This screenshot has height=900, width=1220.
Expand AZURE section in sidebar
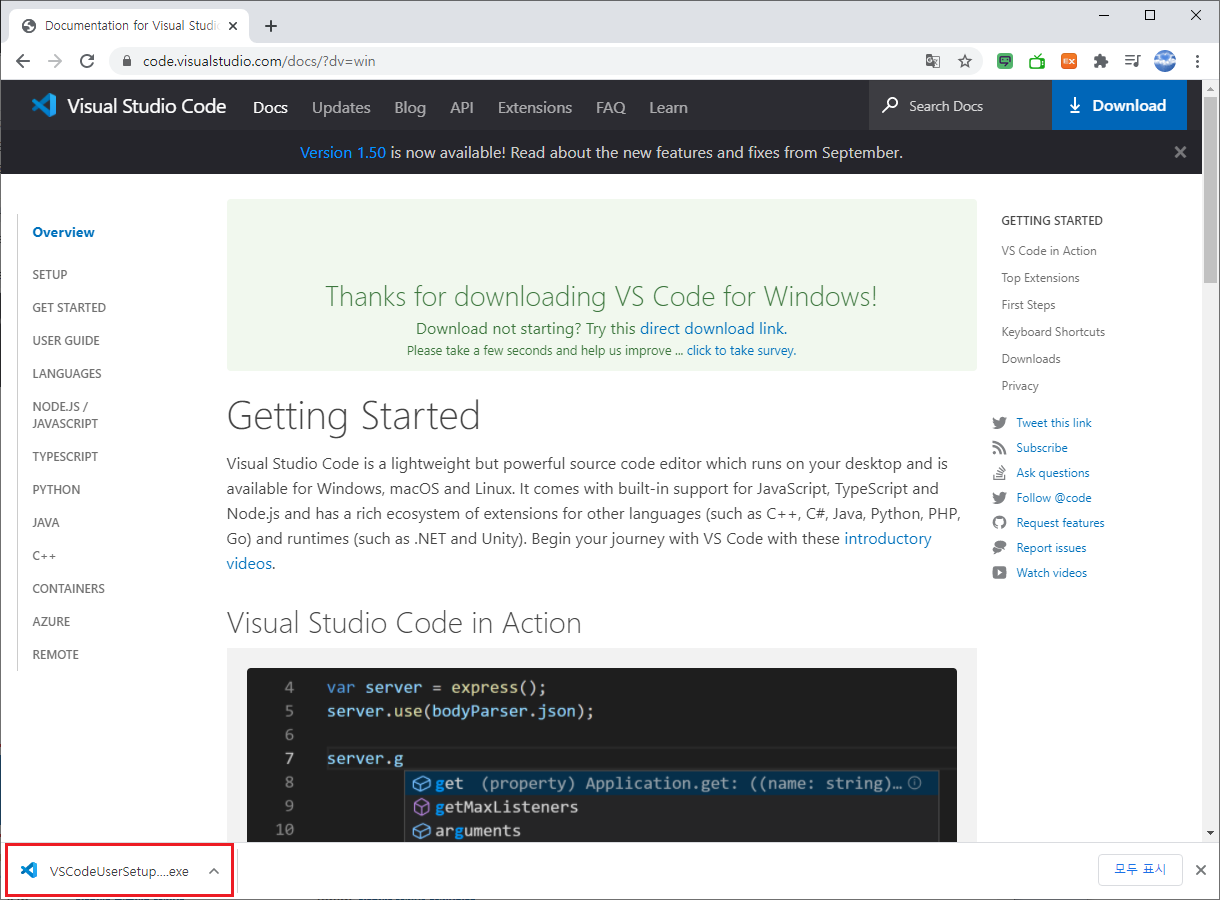(51, 621)
